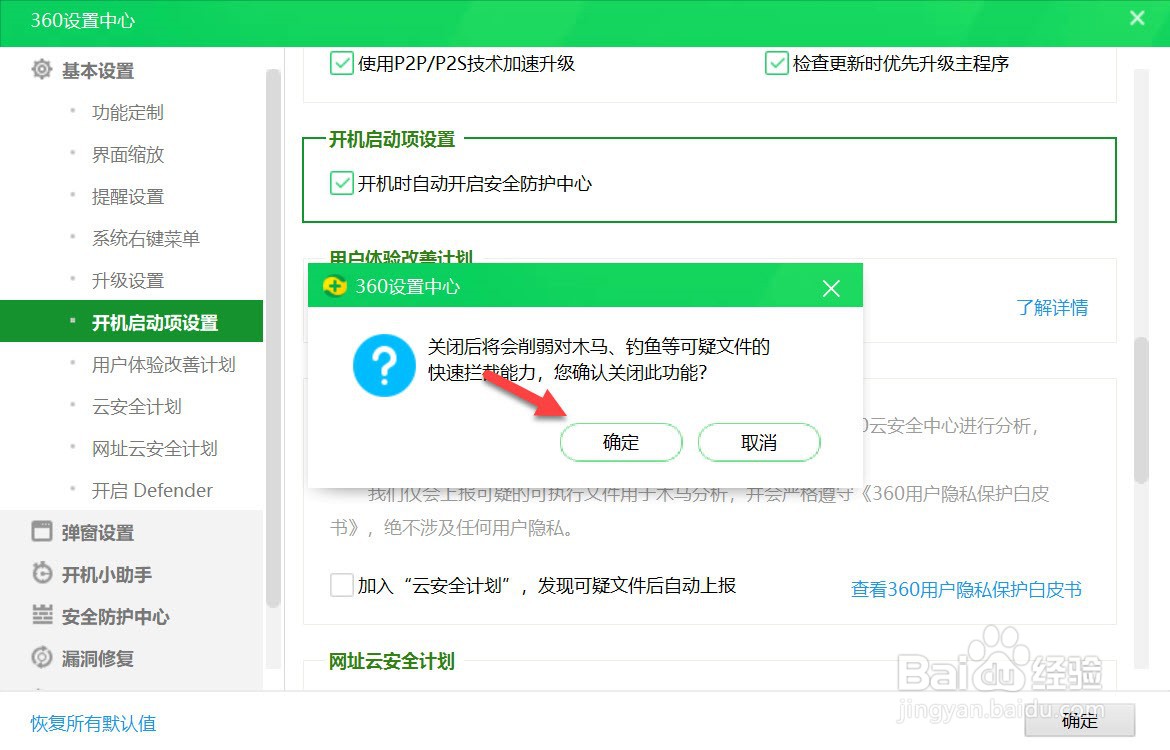Image resolution: width=1170 pixels, height=750 pixels.
Task: Open 系统右键菜单 settings
Action: click(146, 239)
